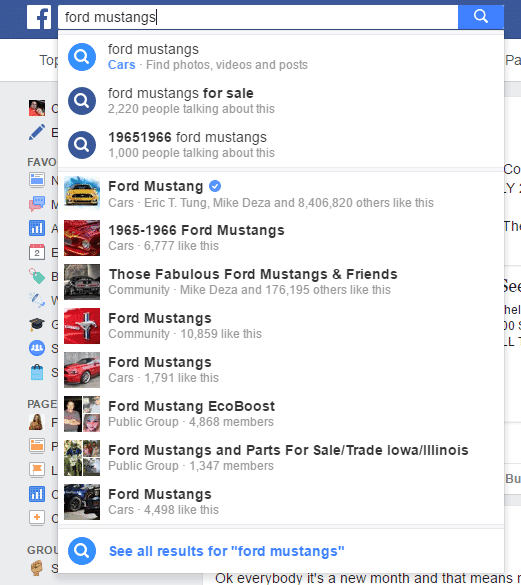521x585 pixels.
Task: Click the fist icon under Groups
Action: coord(37,568)
